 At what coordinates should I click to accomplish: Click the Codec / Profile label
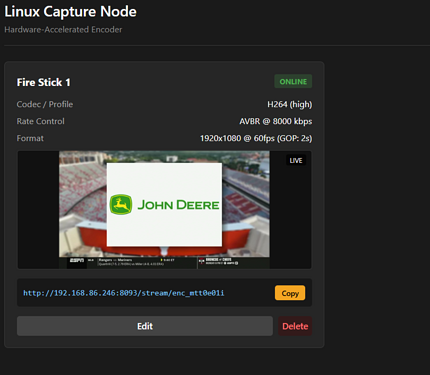[45, 104]
